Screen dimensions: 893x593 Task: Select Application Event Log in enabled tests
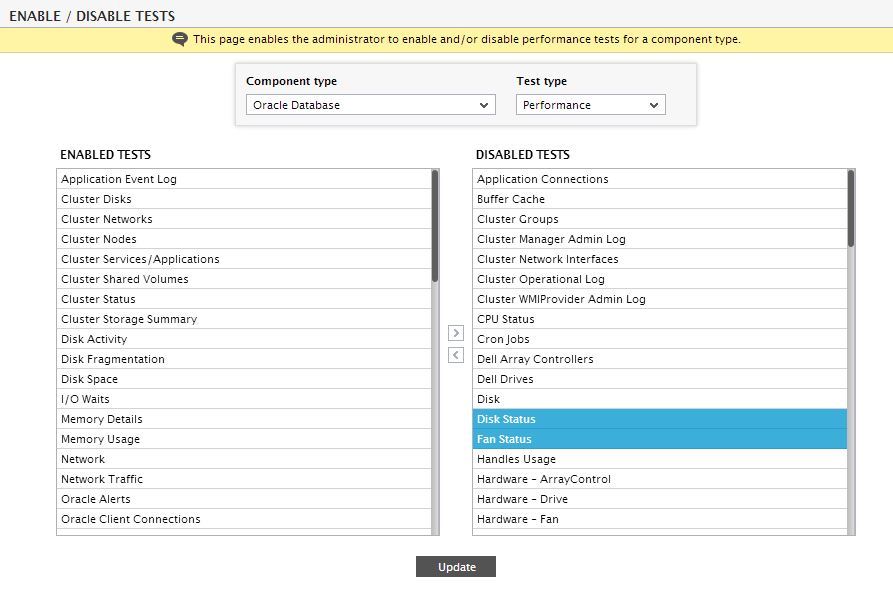pos(244,179)
